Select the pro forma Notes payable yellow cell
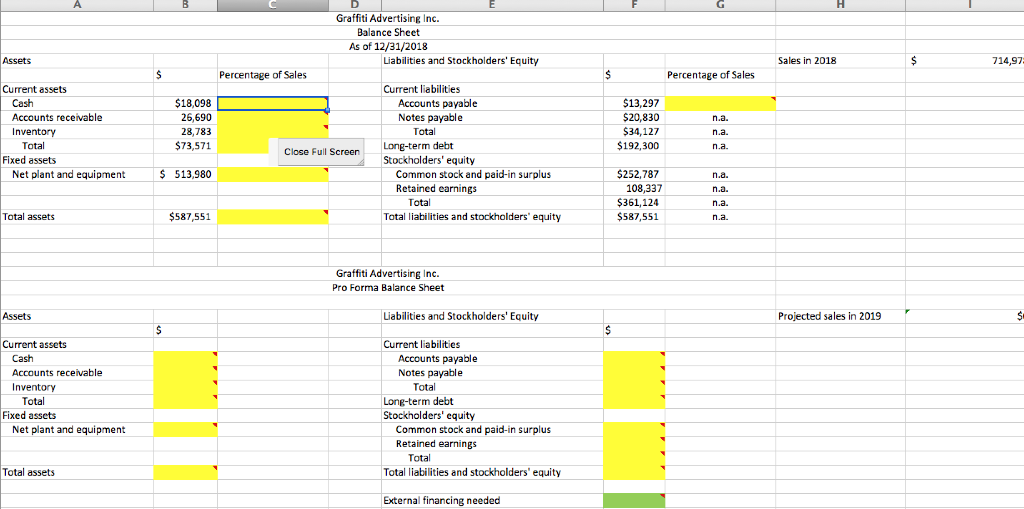Screen dimensions: 1024x509 [635, 372]
